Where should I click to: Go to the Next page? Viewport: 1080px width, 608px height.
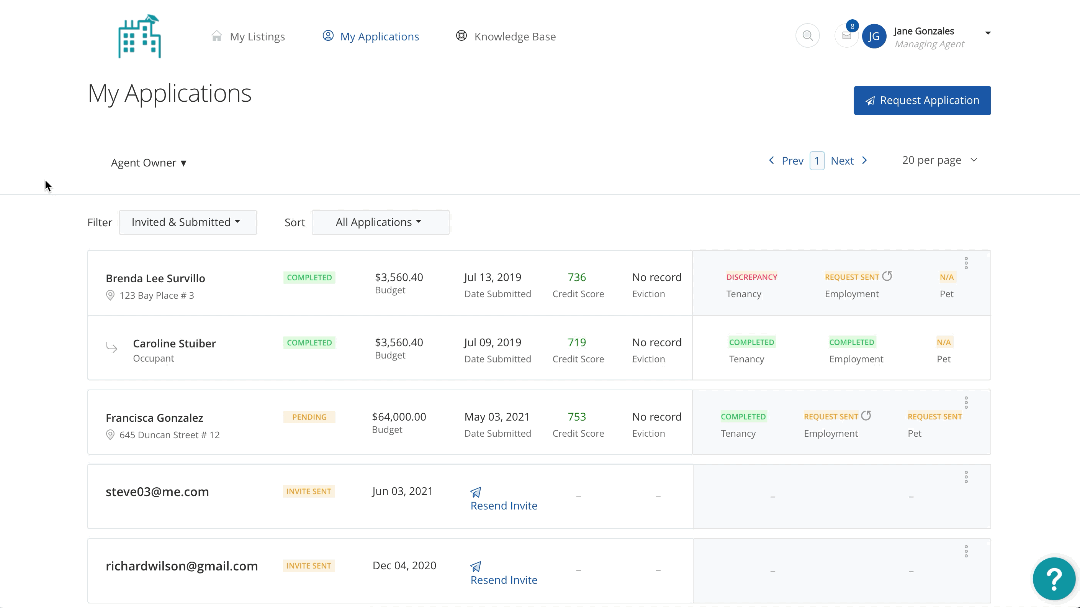coord(849,161)
